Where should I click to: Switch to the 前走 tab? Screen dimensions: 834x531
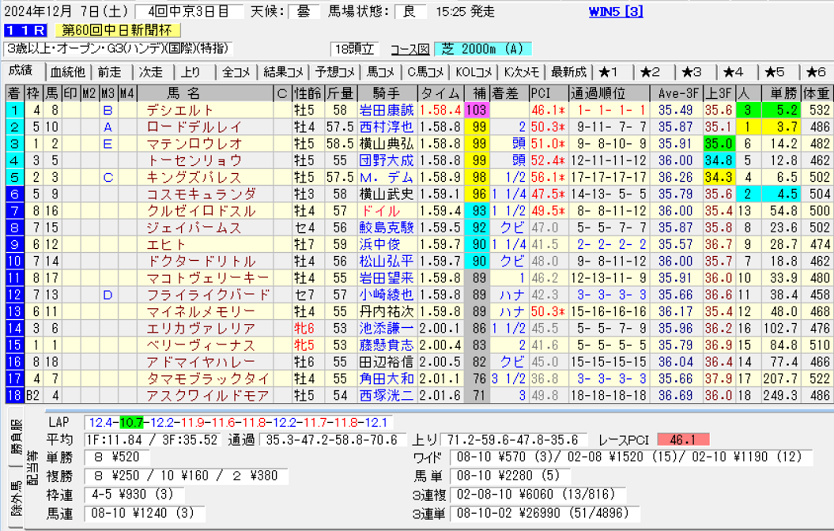109,72
